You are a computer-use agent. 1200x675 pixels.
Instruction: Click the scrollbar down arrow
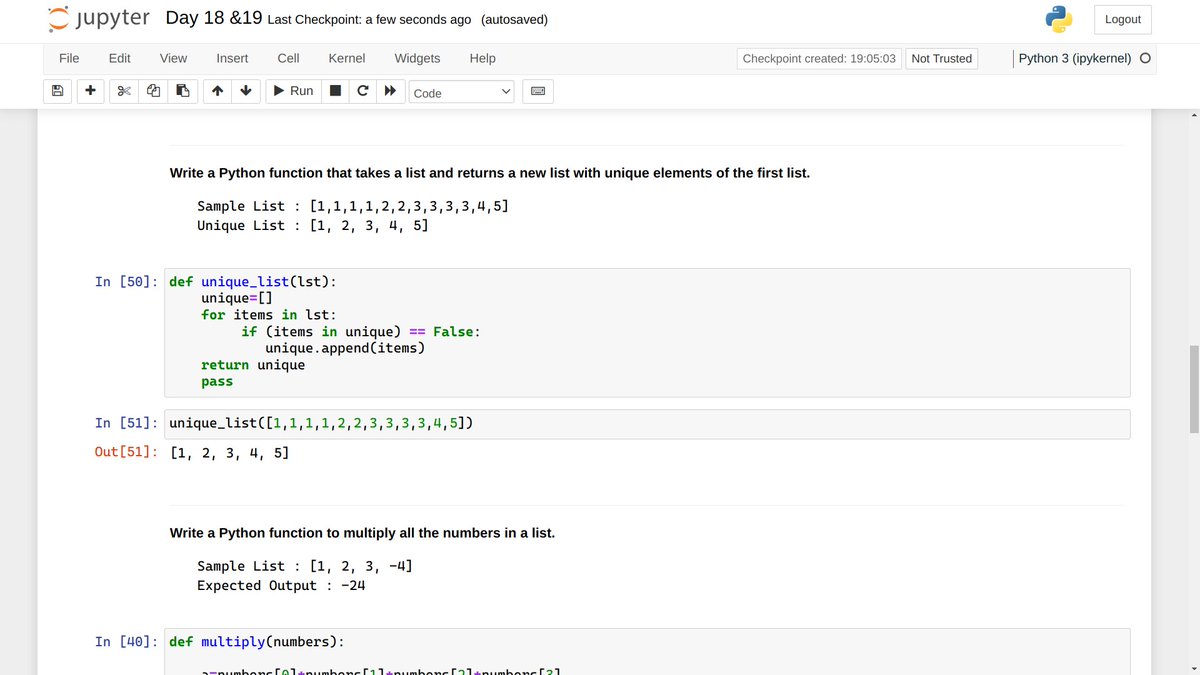[1193, 668]
